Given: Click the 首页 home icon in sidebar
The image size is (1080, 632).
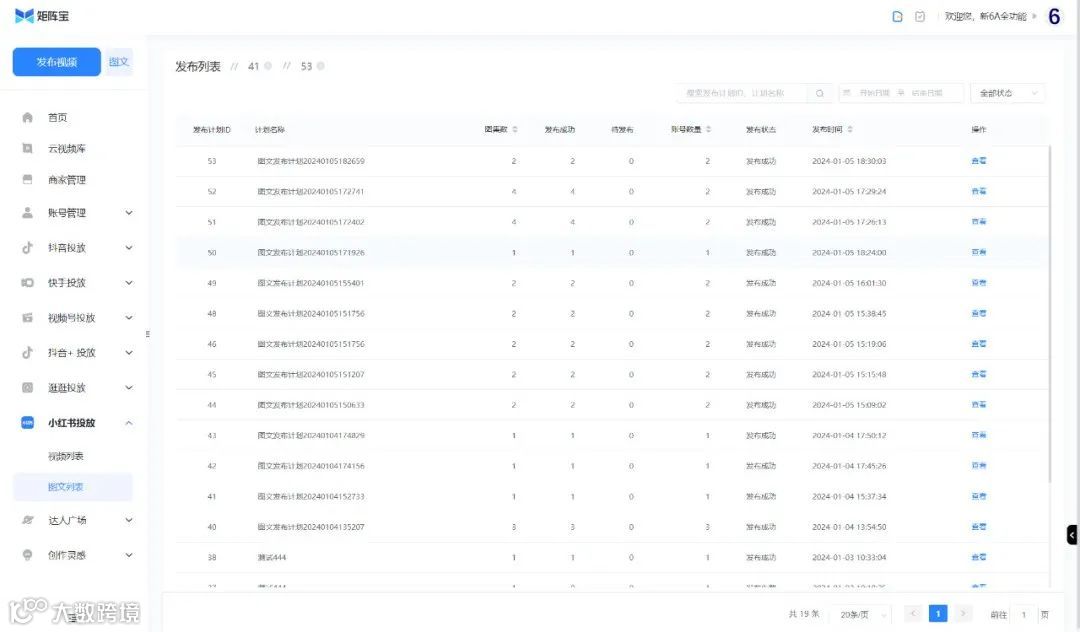Looking at the screenshot, I should 28,118.
